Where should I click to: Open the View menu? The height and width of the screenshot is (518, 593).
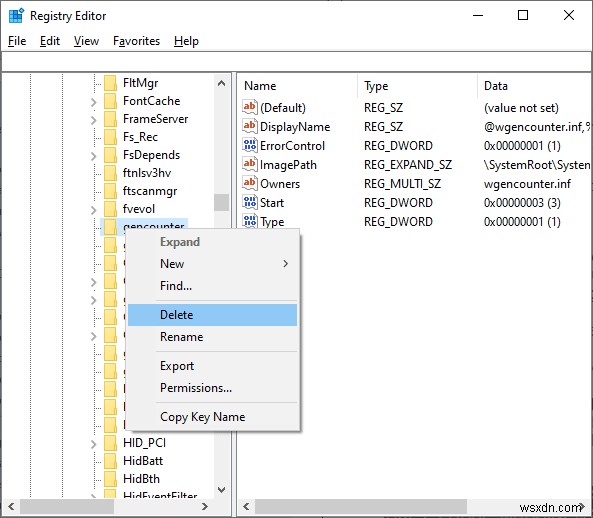tap(86, 41)
